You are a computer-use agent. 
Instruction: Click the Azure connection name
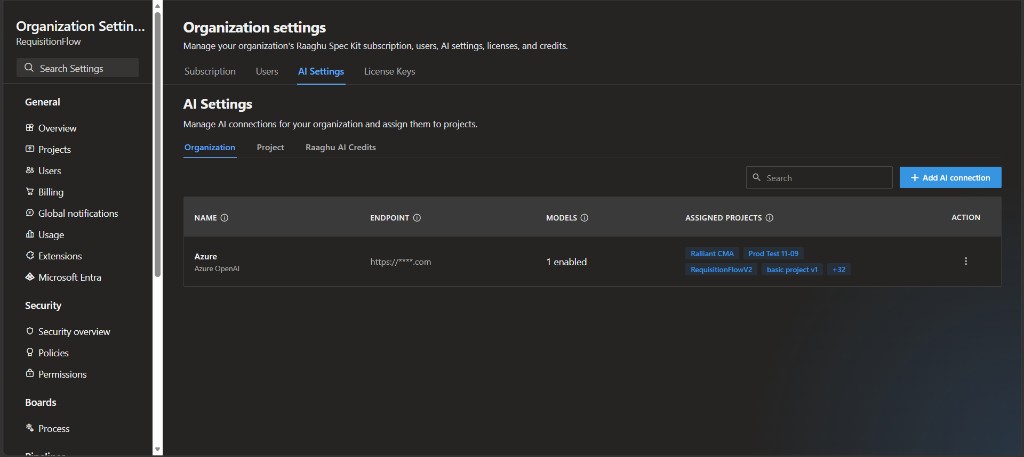(x=206, y=257)
